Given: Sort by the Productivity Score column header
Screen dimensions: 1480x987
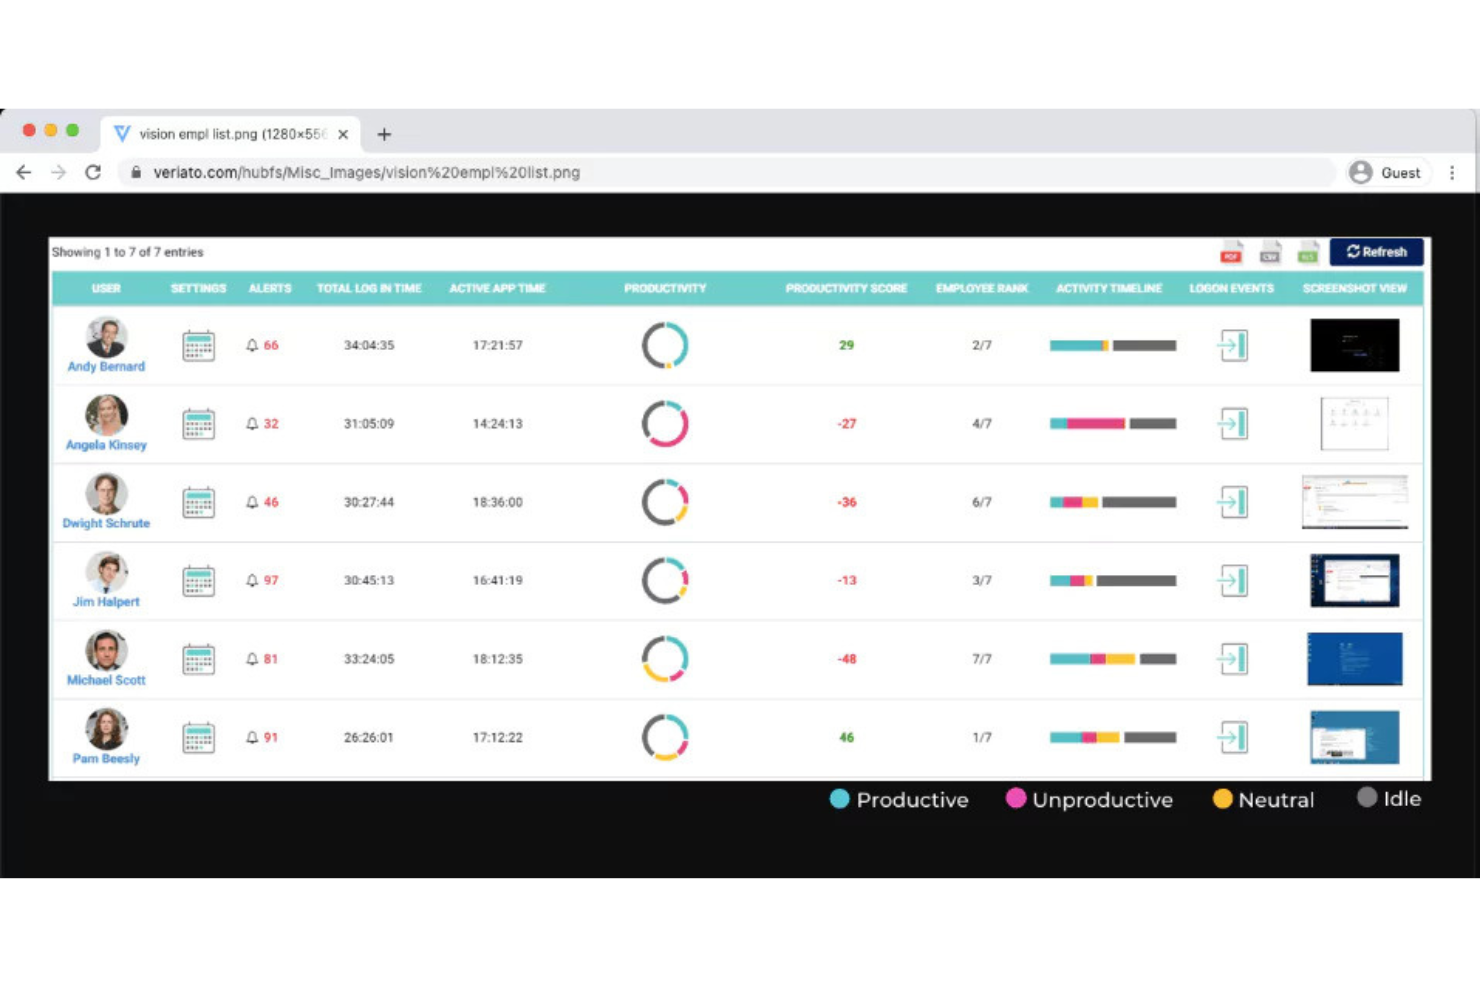Looking at the screenshot, I should [x=845, y=288].
